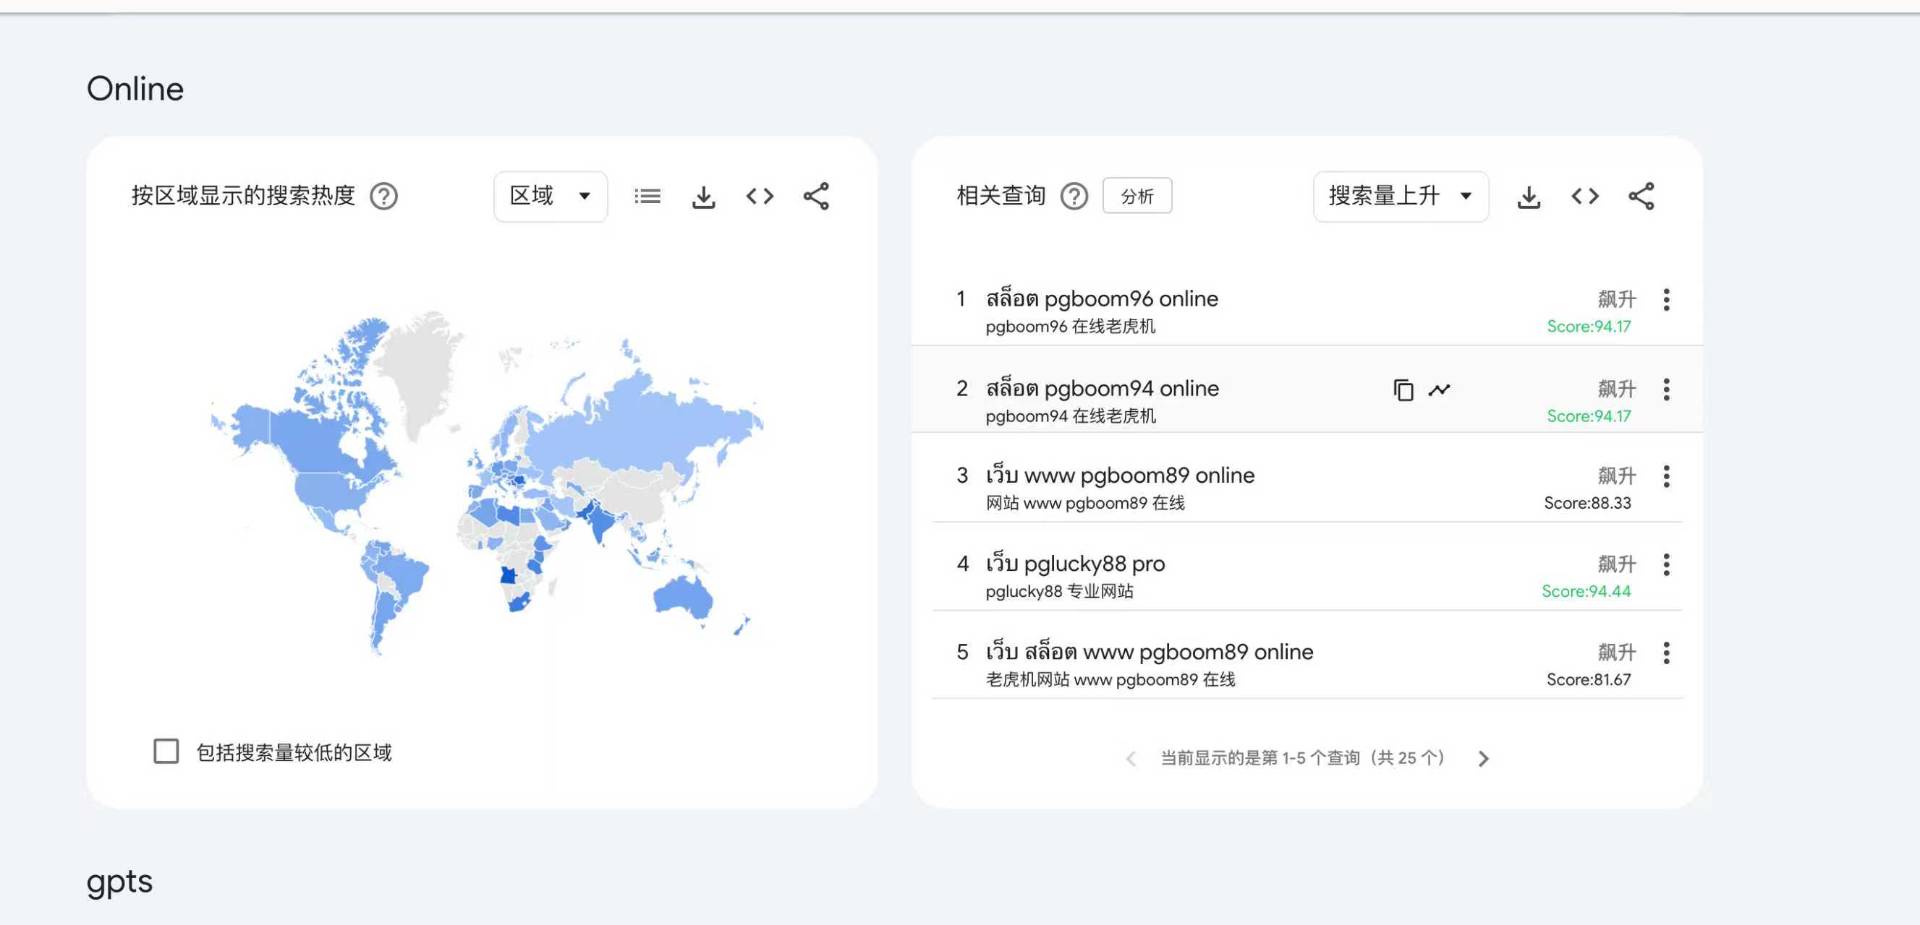Viewport: 1920px width, 925px height.
Task: Download region interest data as CSV
Action: [x=704, y=196]
